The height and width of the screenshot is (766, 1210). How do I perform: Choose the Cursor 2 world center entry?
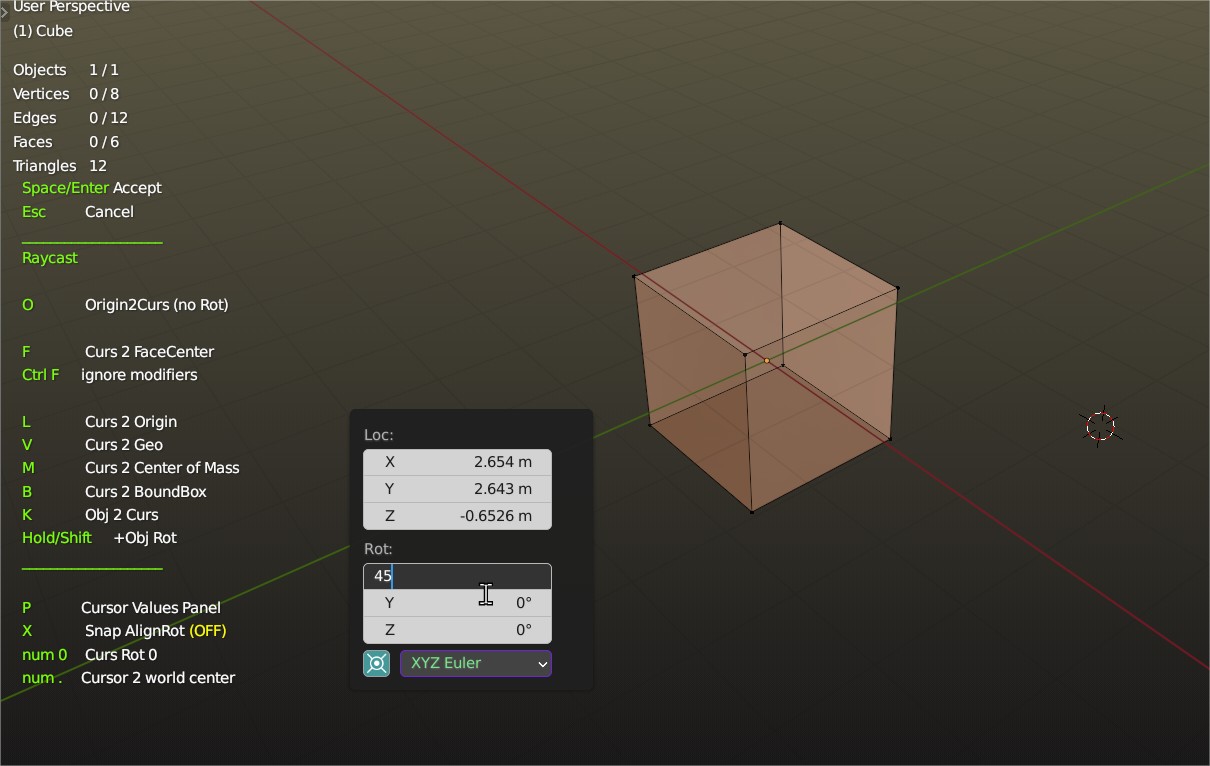[160, 677]
